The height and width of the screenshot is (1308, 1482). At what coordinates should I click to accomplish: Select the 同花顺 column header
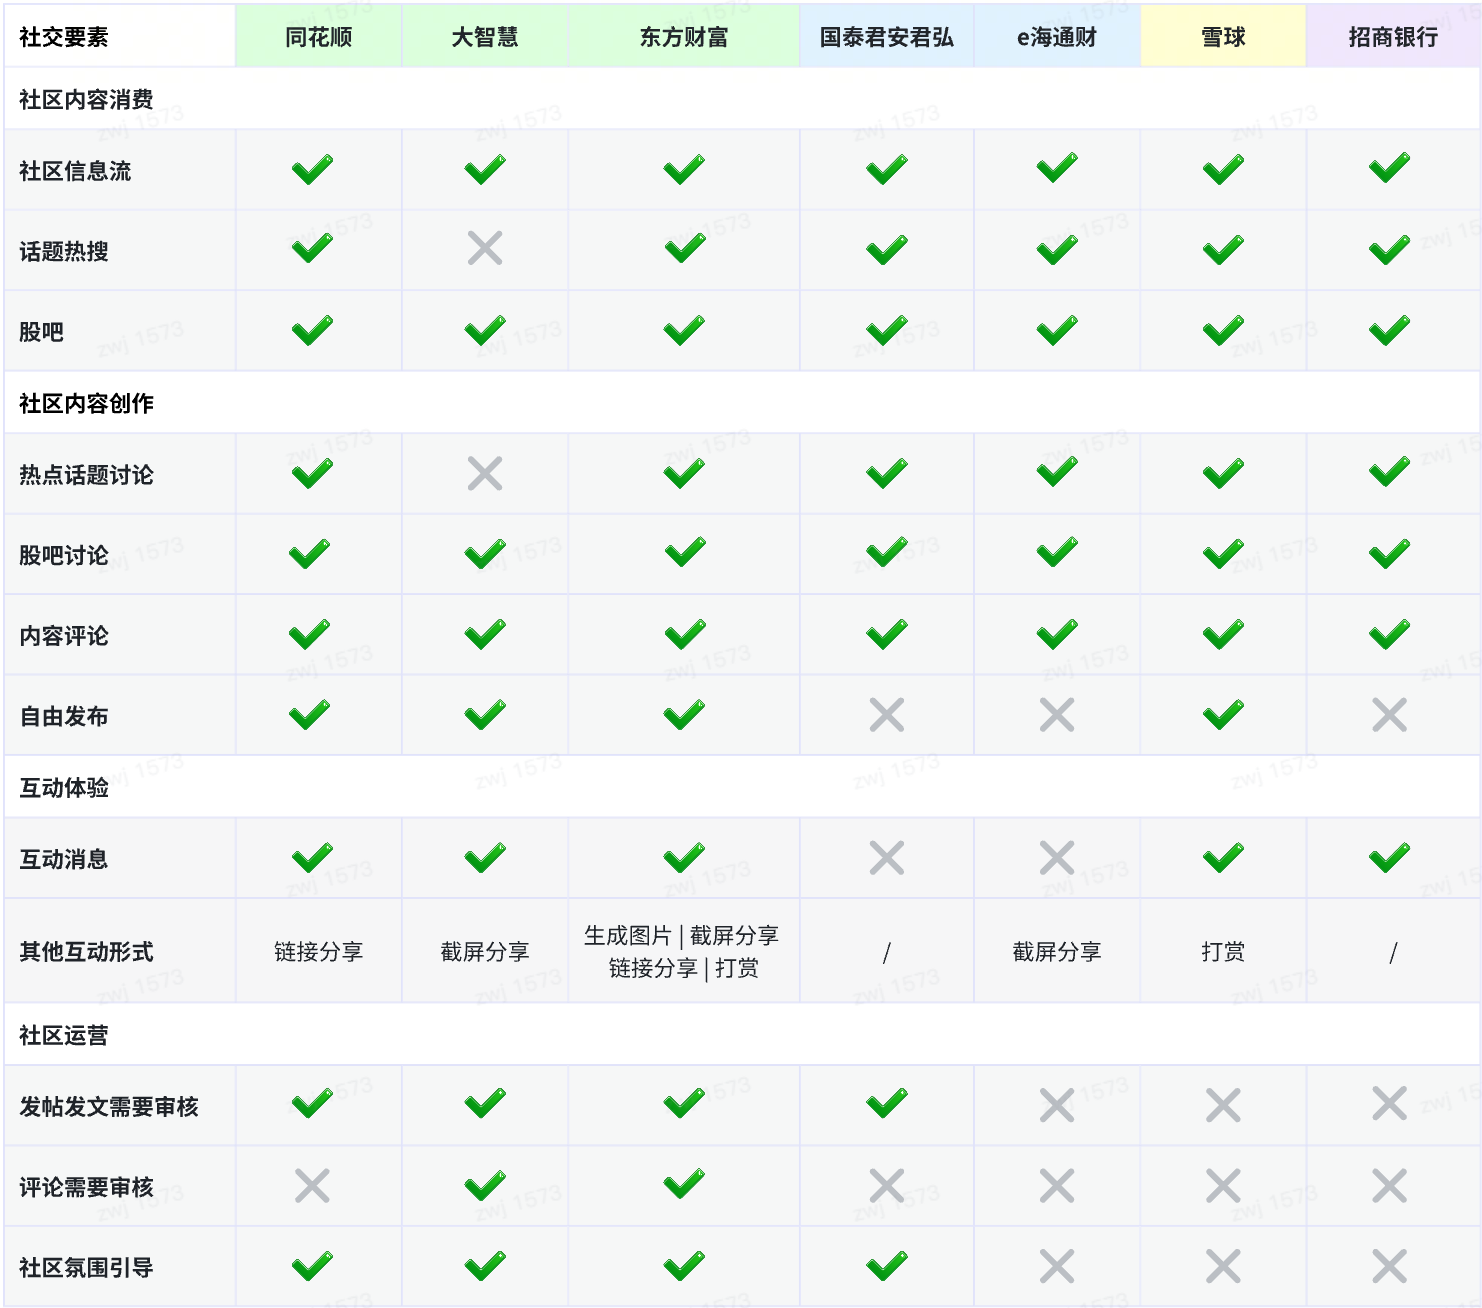click(319, 37)
